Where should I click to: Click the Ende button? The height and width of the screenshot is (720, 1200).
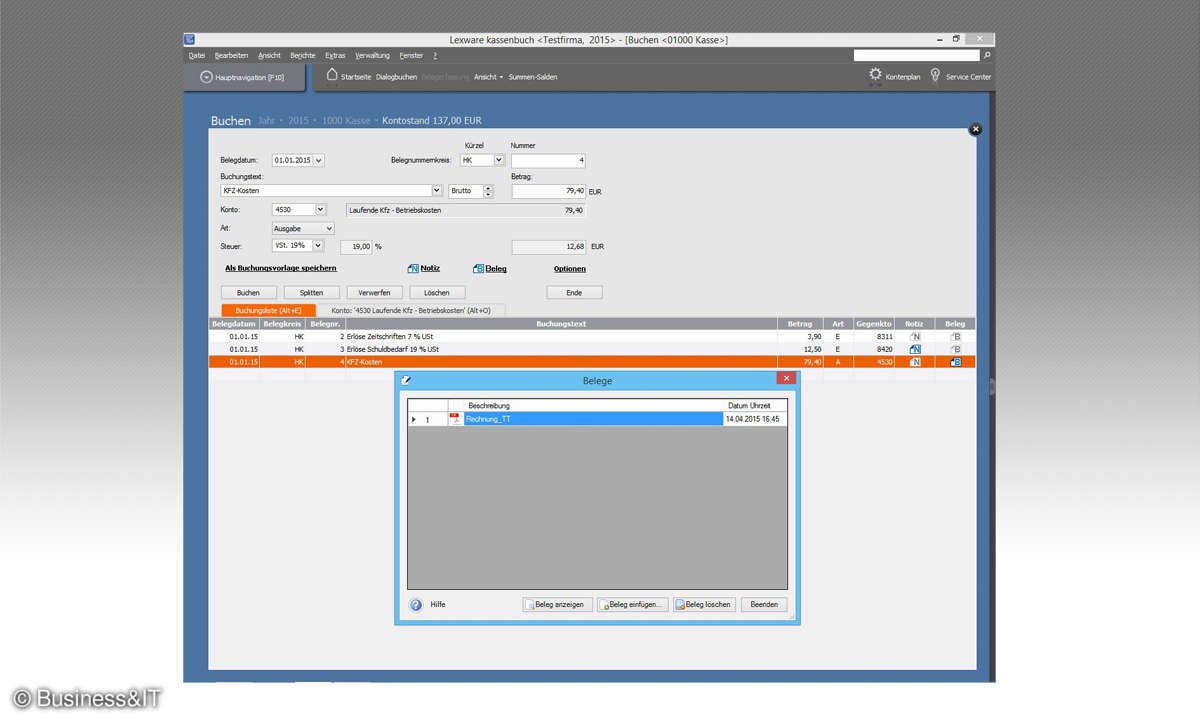pyautogui.click(x=574, y=293)
